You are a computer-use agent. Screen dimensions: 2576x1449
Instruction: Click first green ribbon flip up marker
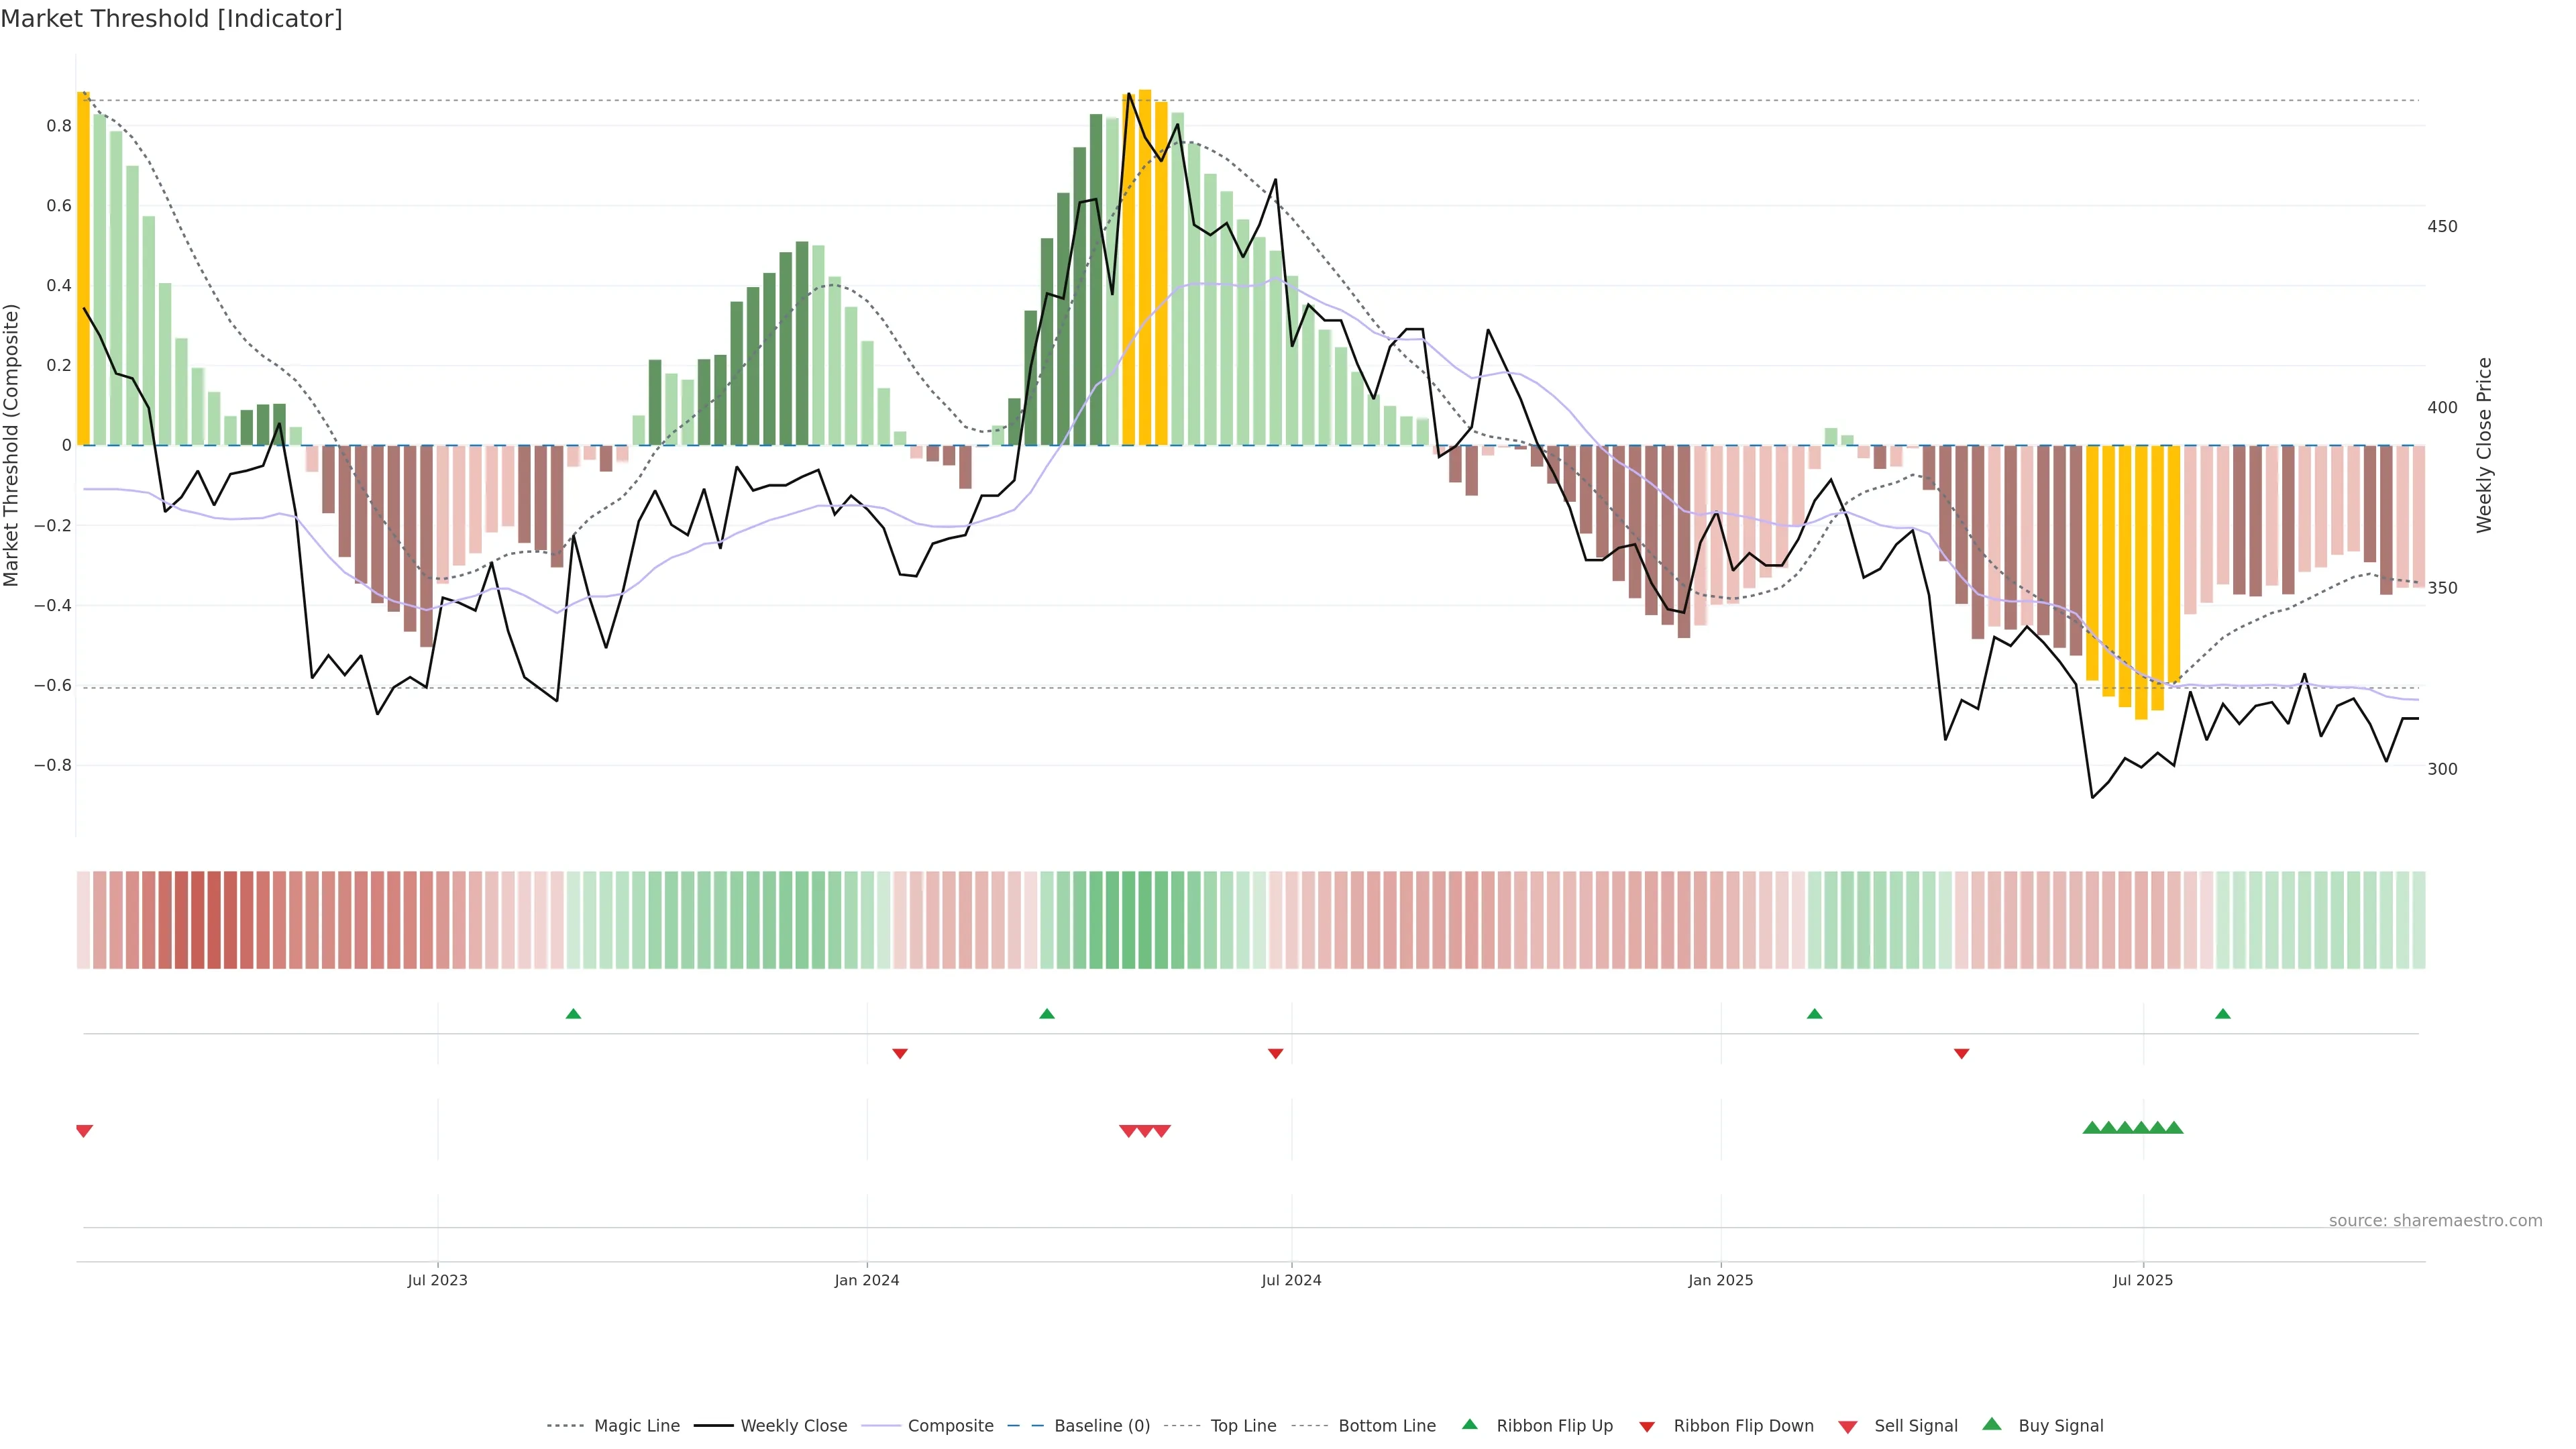tap(573, 1014)
